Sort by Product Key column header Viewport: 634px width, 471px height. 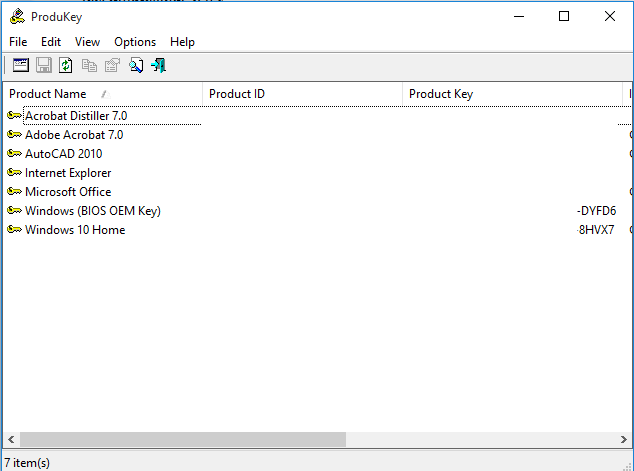513,94
